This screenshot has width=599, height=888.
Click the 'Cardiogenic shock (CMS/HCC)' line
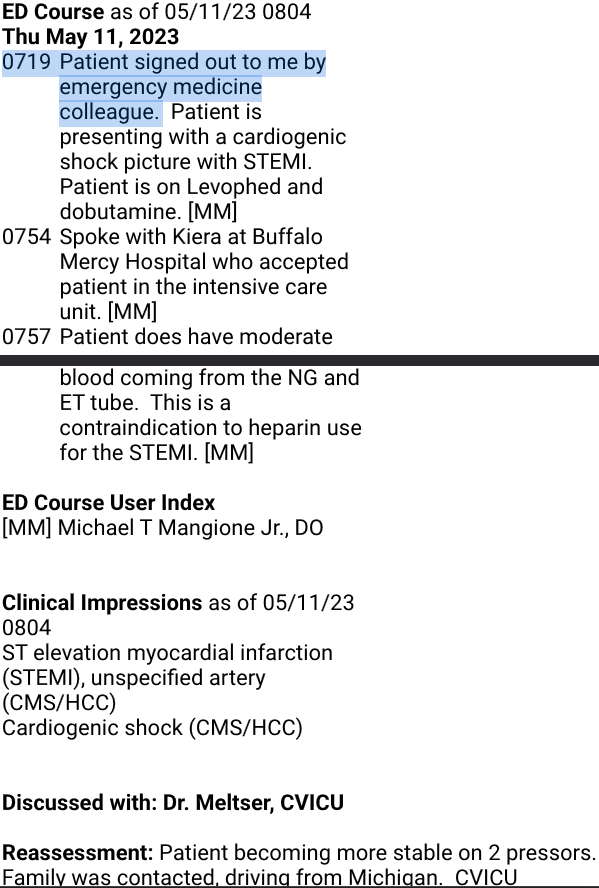pos(152,728)
